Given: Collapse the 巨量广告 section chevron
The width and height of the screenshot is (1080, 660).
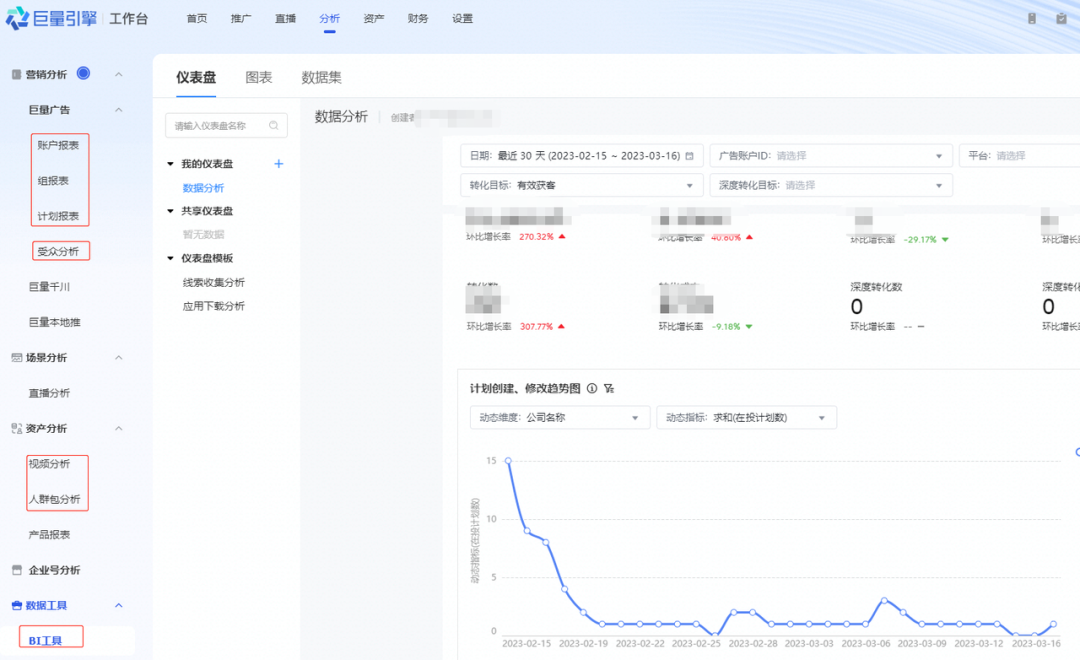Looking at the screenshot, I should (x=118, y=110).
